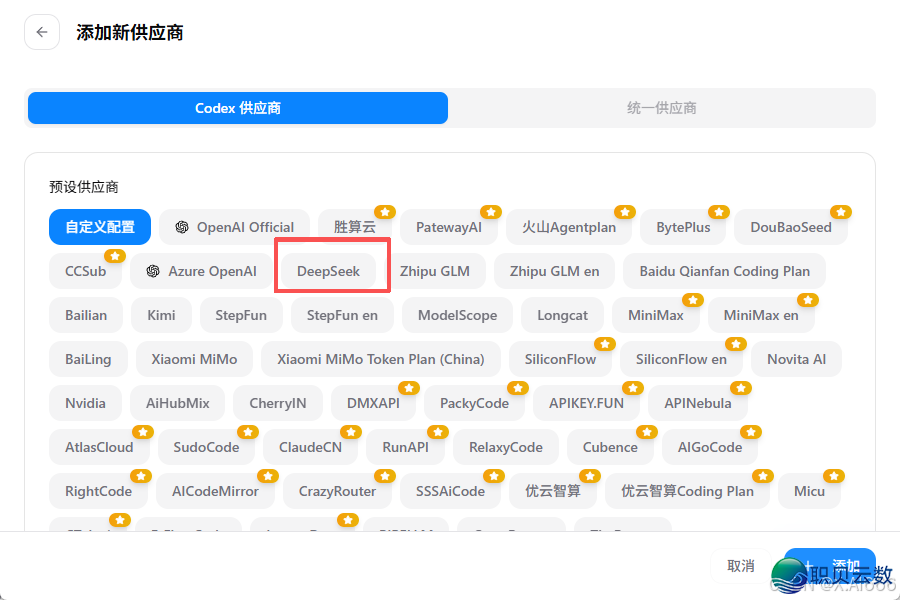Viewport: 900px width, 600px height.
Task: Choose Novita AI provider preset
Action: point(796,359)
